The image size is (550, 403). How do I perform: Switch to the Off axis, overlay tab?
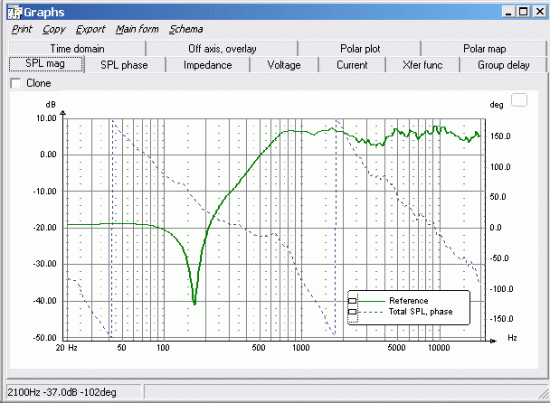(x=222, y=48)
